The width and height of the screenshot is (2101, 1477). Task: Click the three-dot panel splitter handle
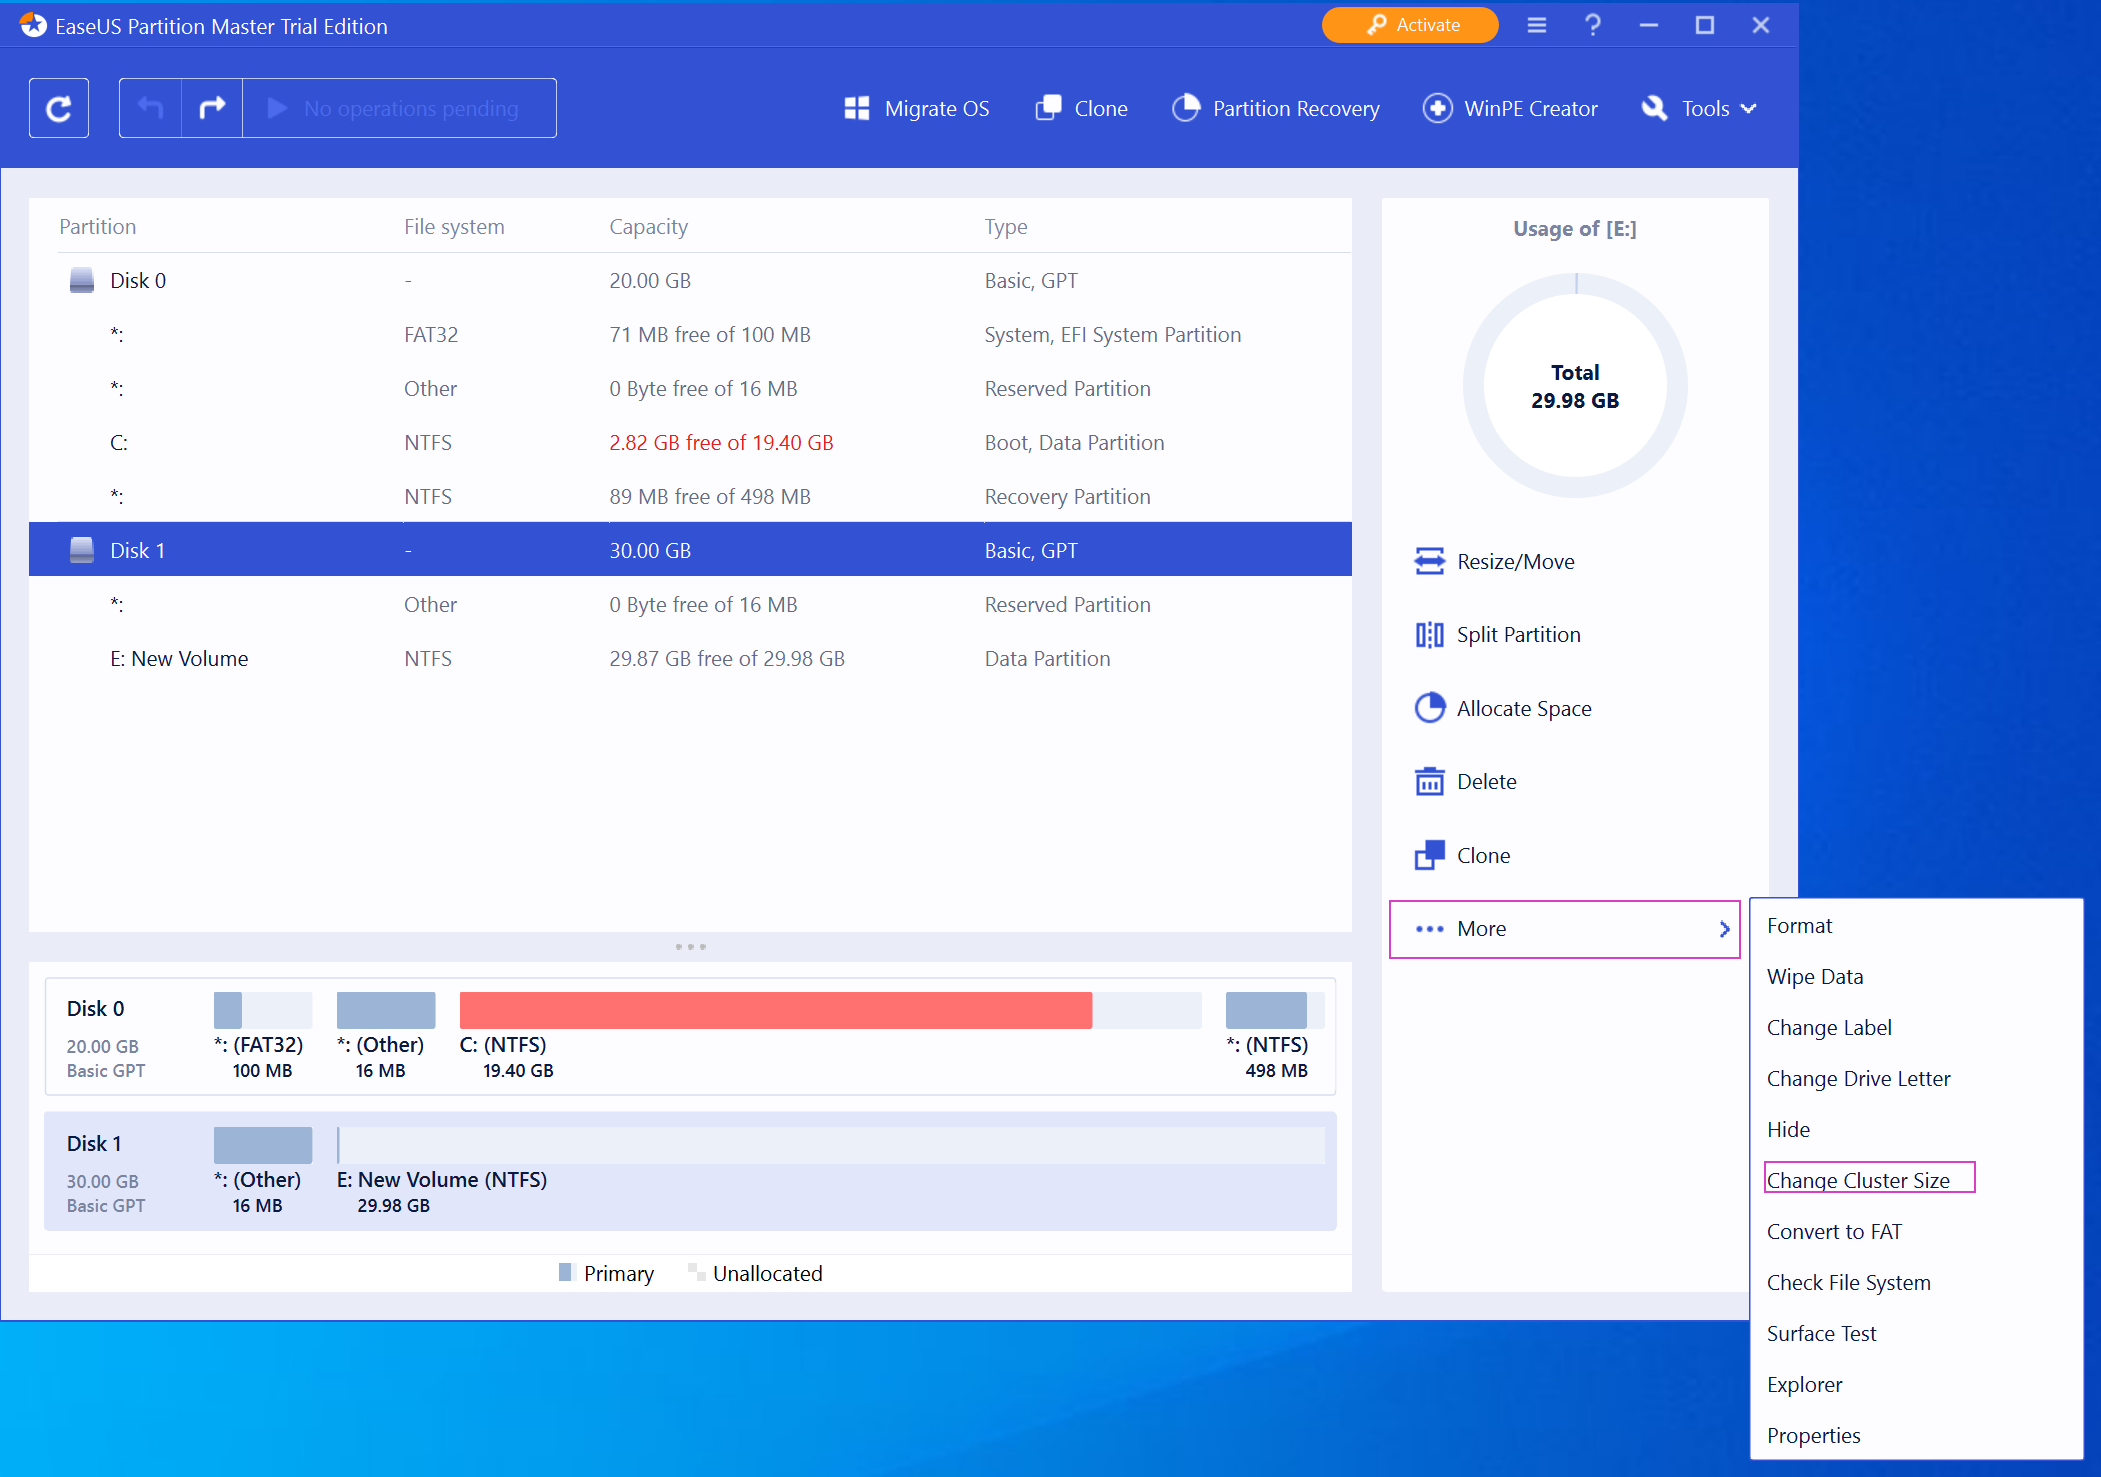690,946
